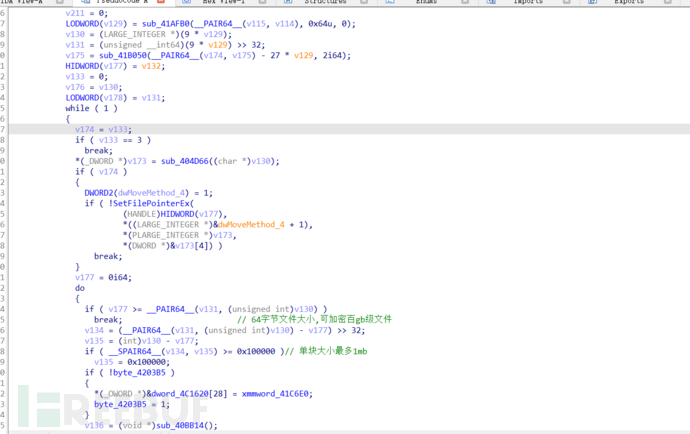690x434 pixels.
Task: Switch to the Enums tab
Action: tap(427, 3)
